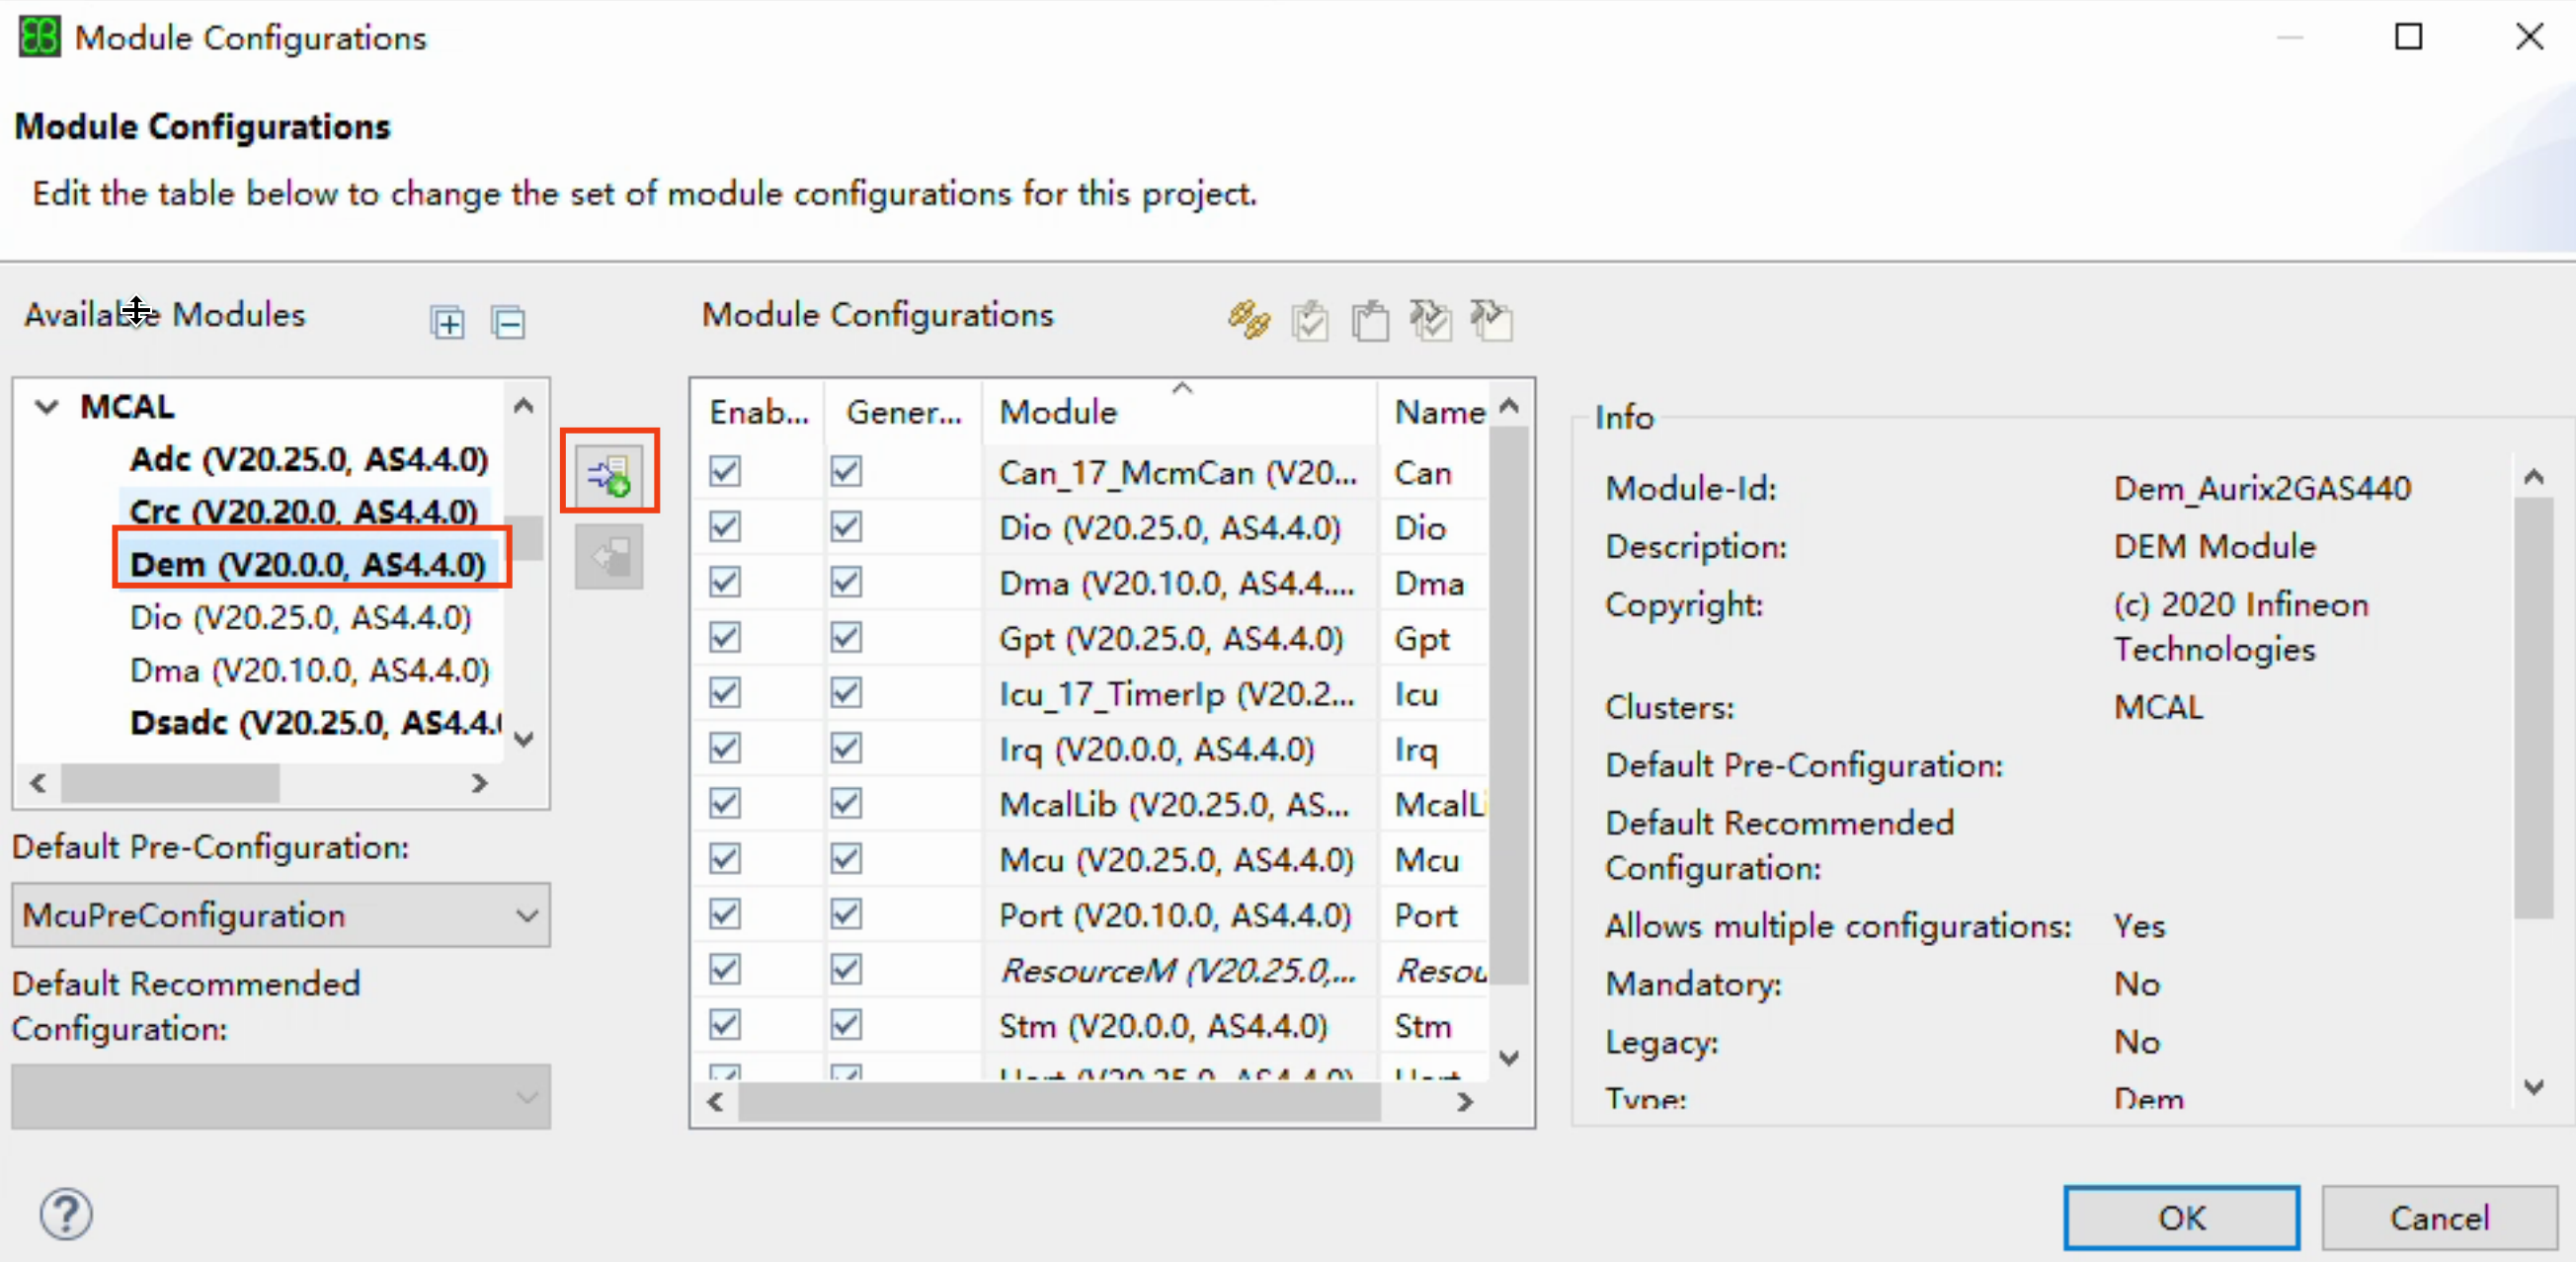The height and width of the screenshot is (1262, 2576).
Task: Click the add module configuration arrow button
Action: click(x=609, y=473)
